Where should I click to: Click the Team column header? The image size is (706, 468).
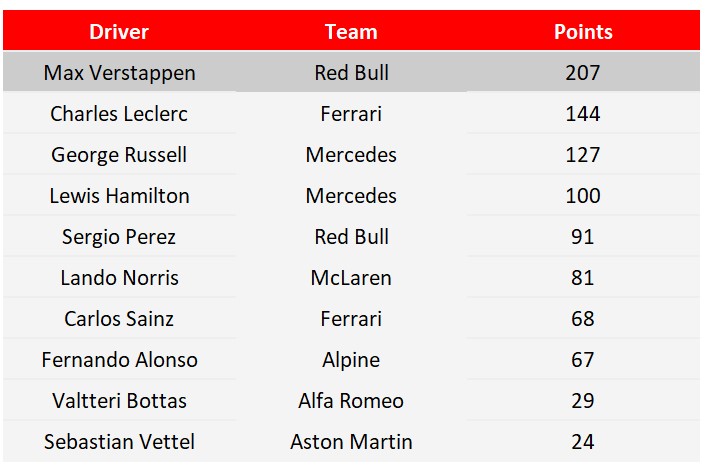click(351, 32)
